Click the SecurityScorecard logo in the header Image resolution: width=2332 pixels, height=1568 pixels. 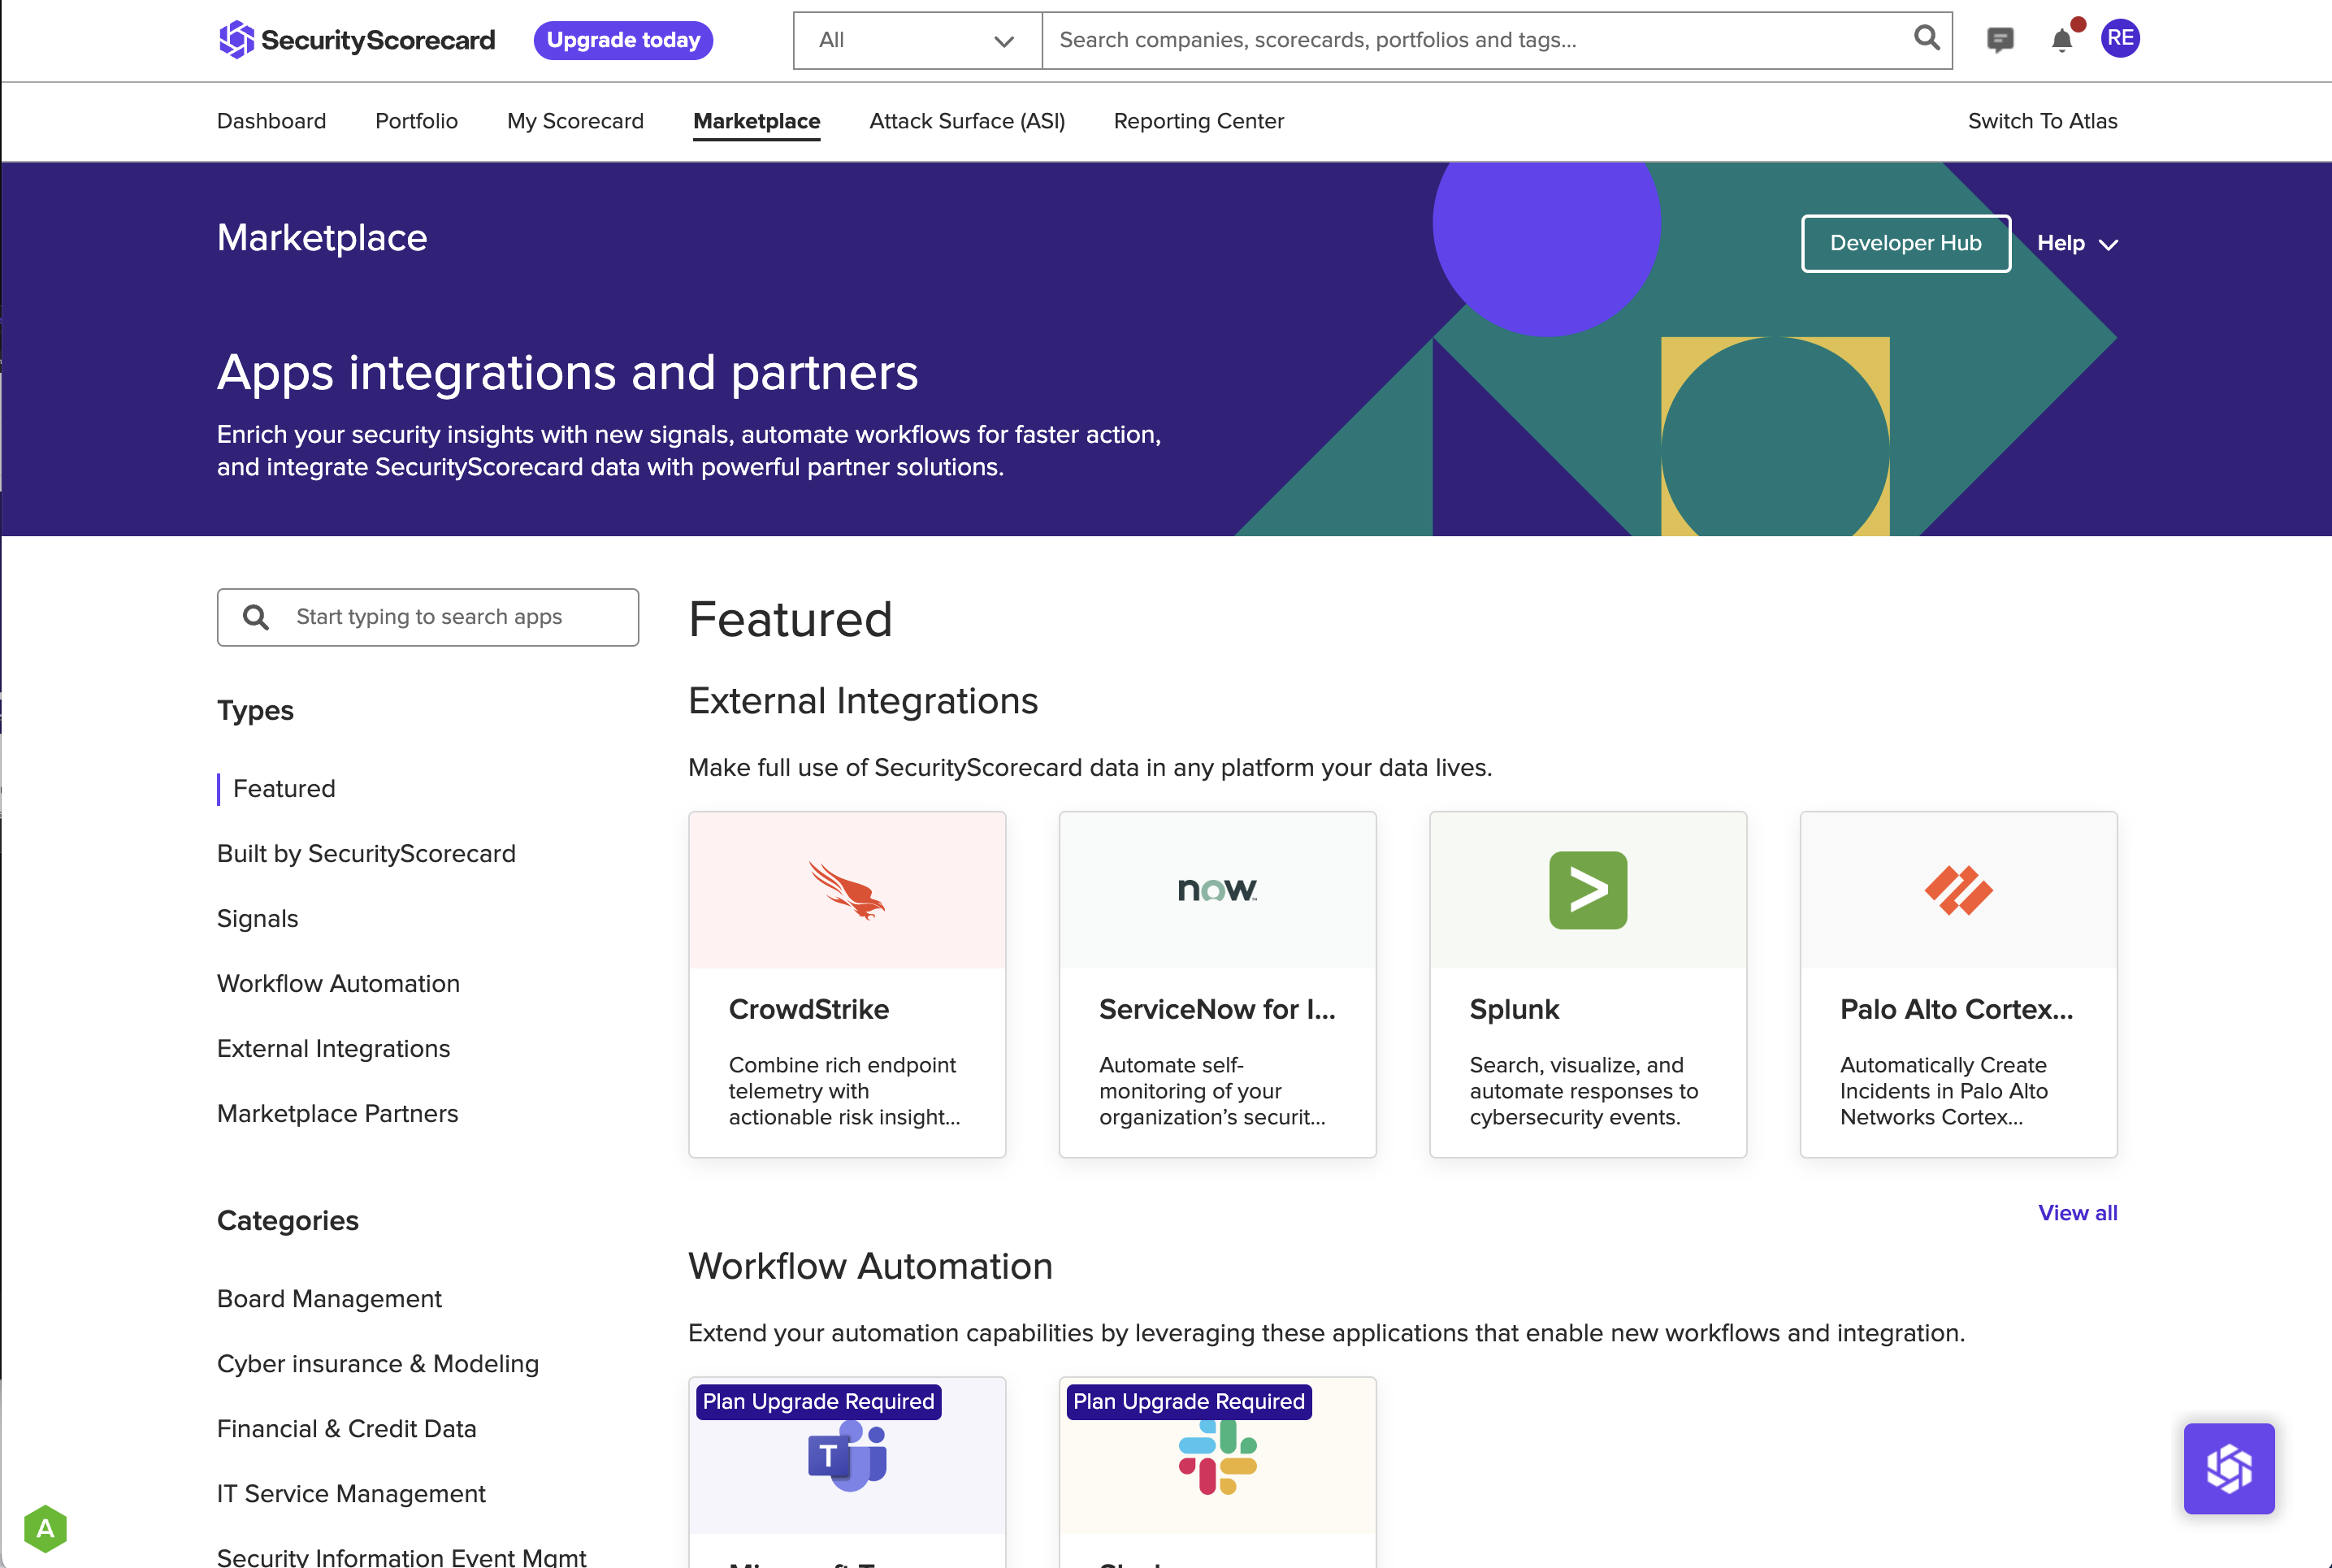point(355,40)
